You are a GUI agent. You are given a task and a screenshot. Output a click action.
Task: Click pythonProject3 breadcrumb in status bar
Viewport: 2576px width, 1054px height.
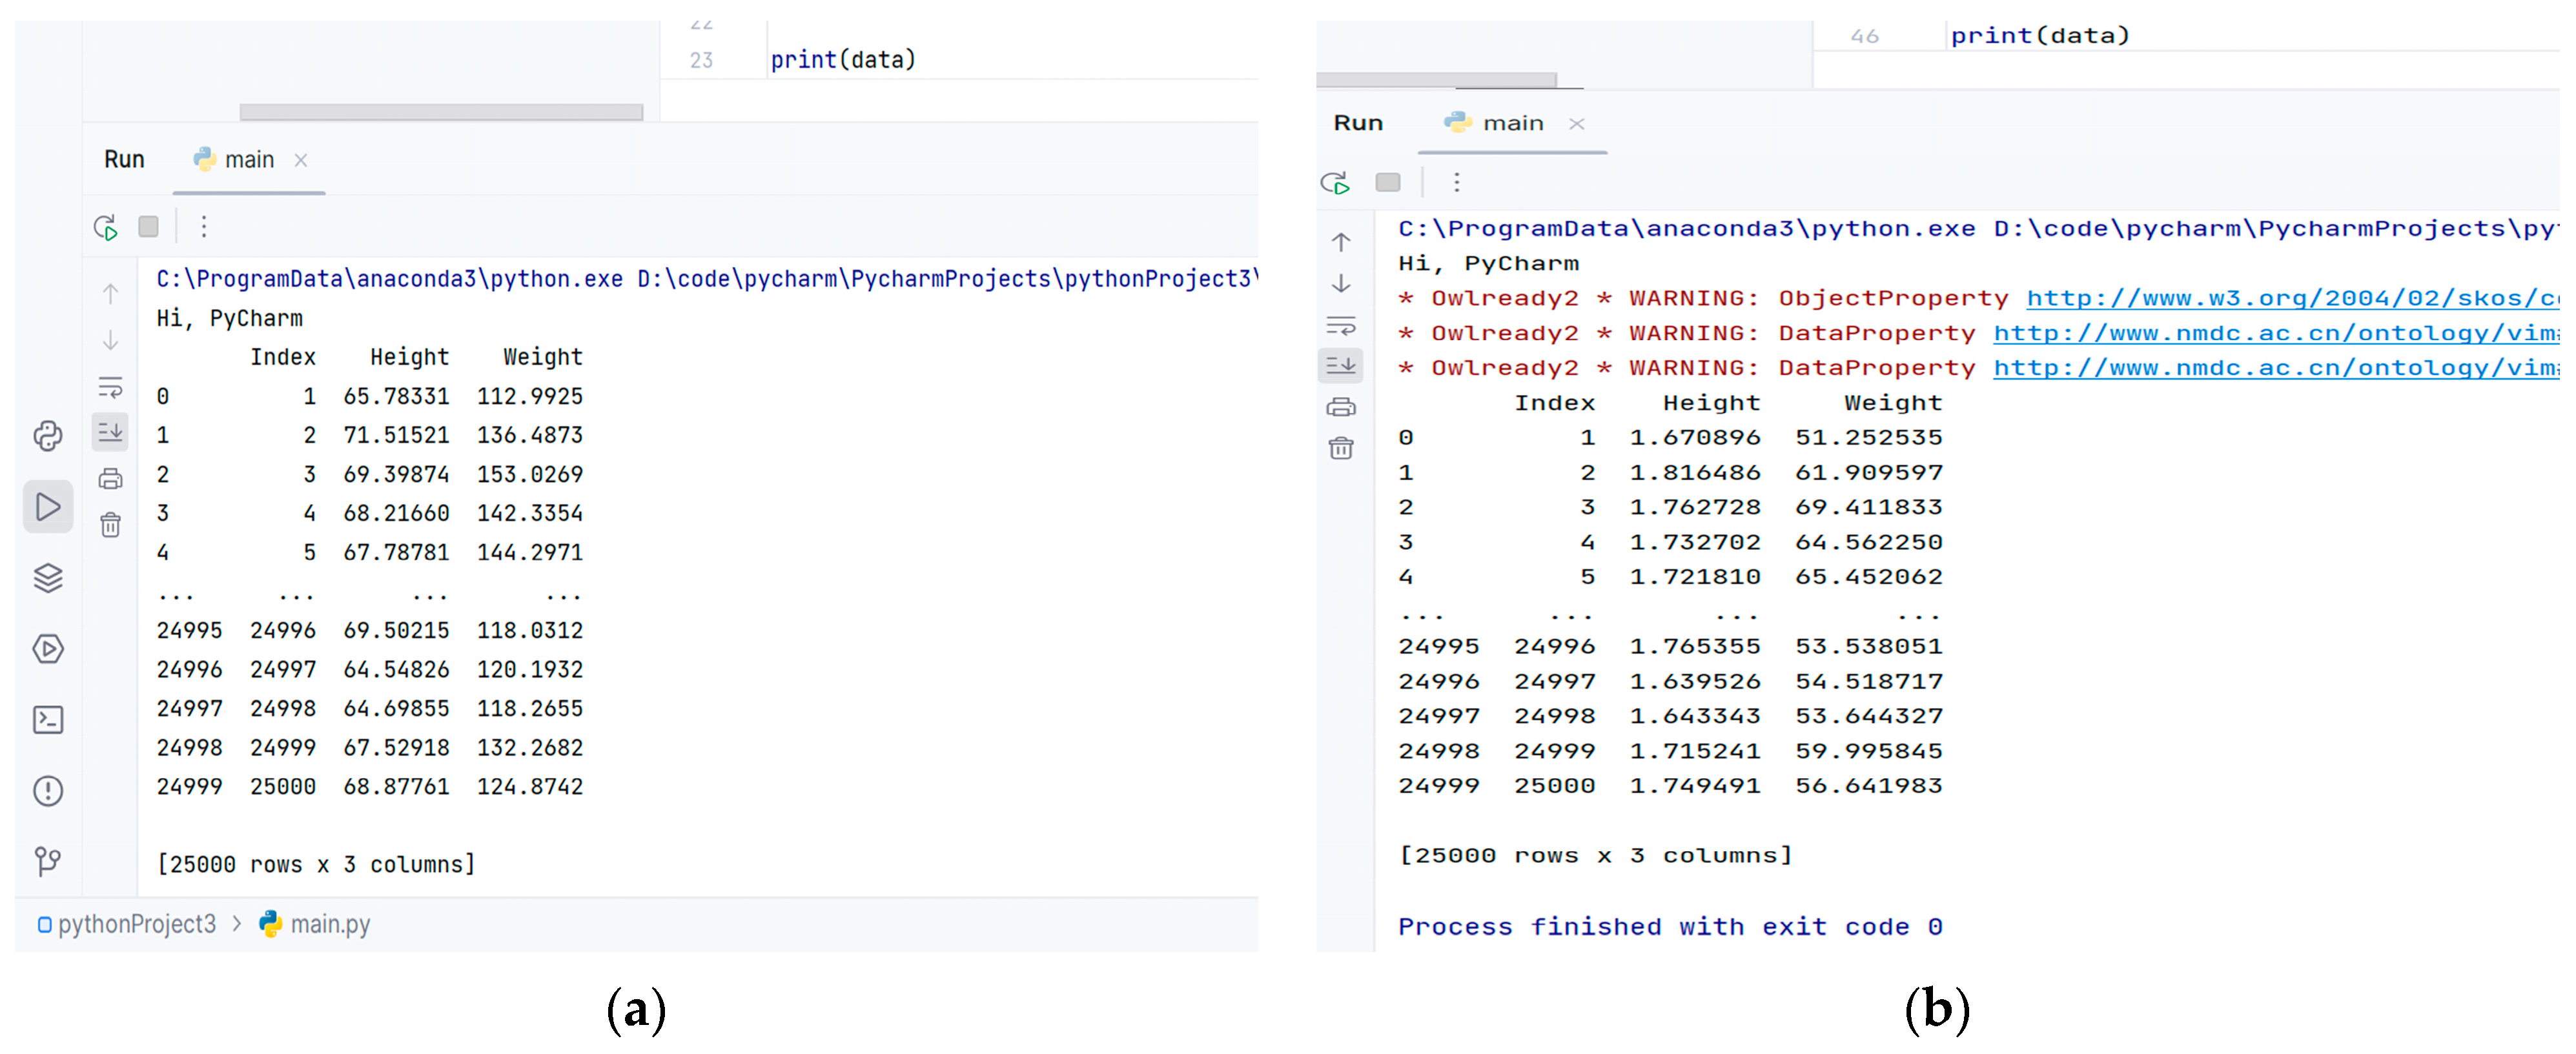coord(127,925)
